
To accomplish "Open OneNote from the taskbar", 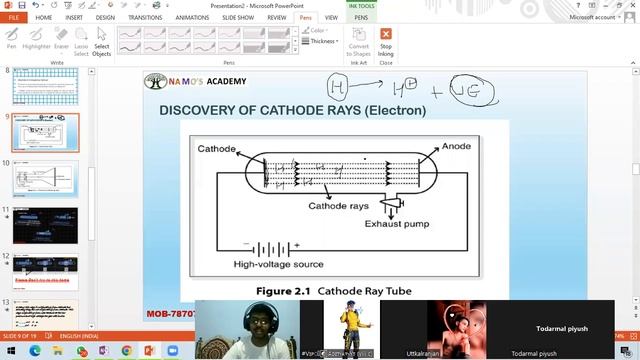I will 104,351.
